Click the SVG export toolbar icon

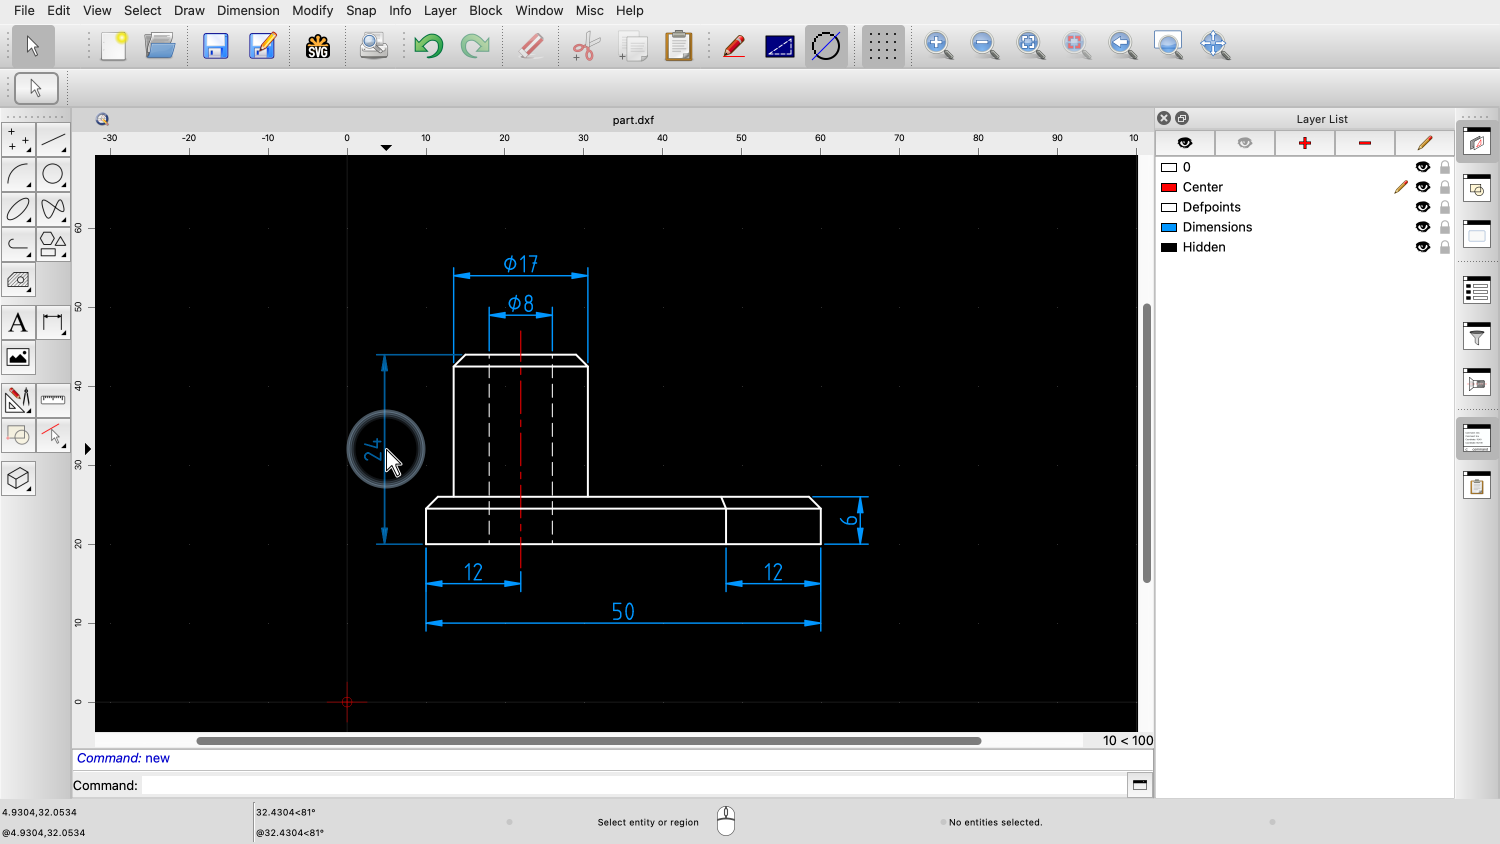click(317, 45)
